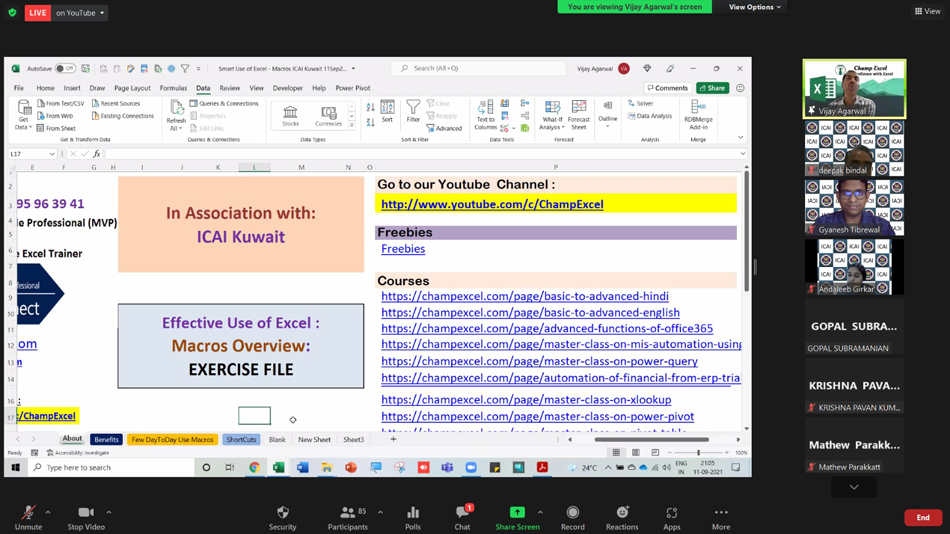The image size is (950, 534).
Task: Expand the formula bar
Action: [743, 154]
